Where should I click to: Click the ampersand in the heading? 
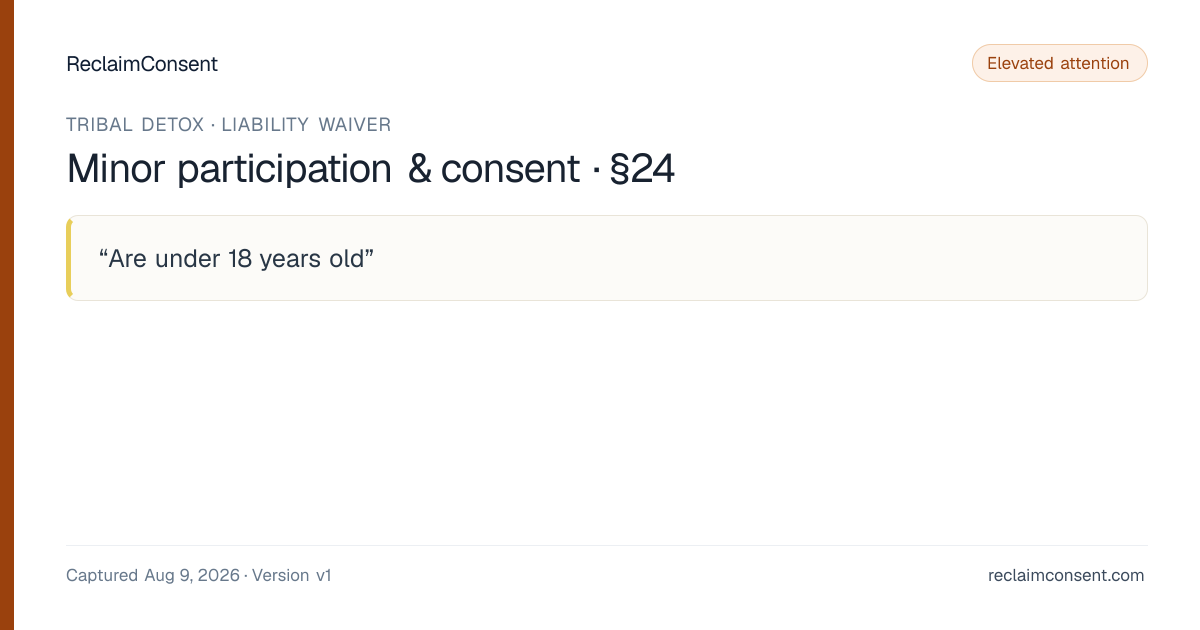point(420,169)
